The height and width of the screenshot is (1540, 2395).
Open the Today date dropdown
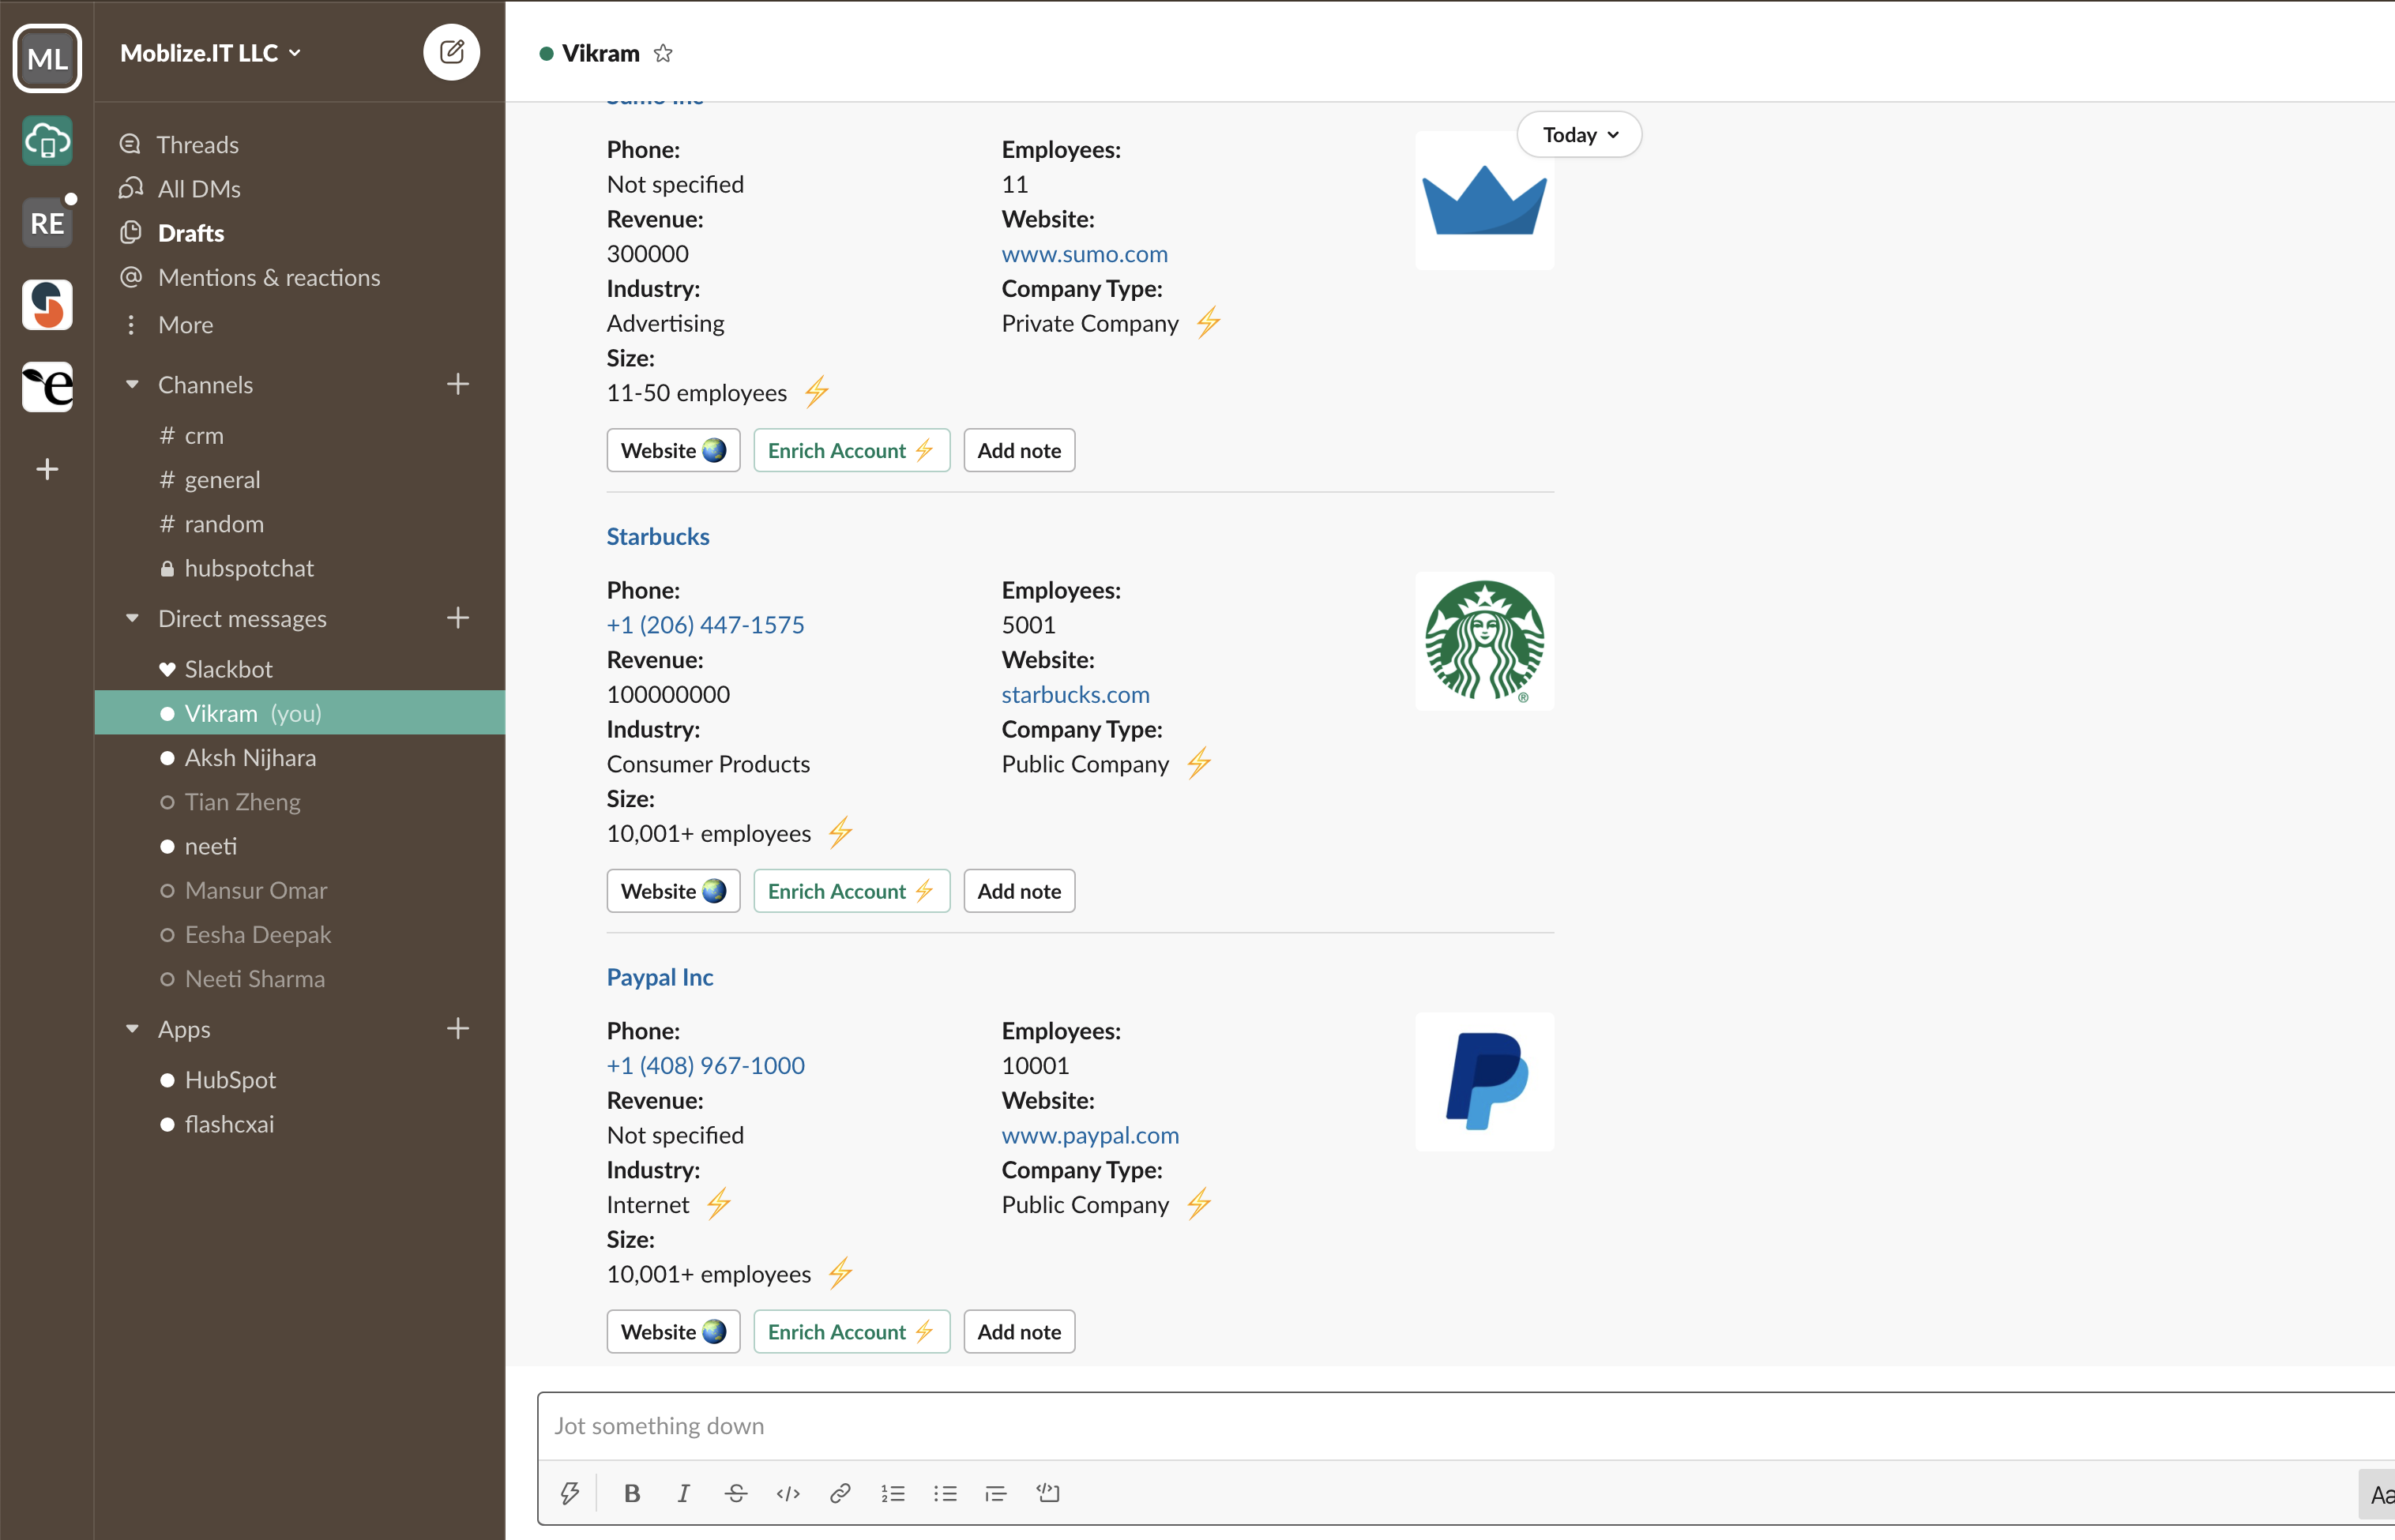1579,135
